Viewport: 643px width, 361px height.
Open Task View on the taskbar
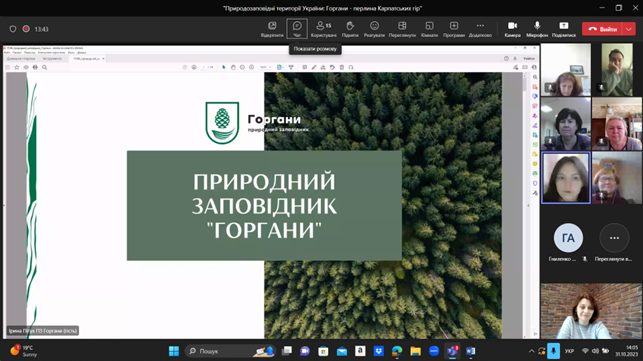(x=287, y=351)
